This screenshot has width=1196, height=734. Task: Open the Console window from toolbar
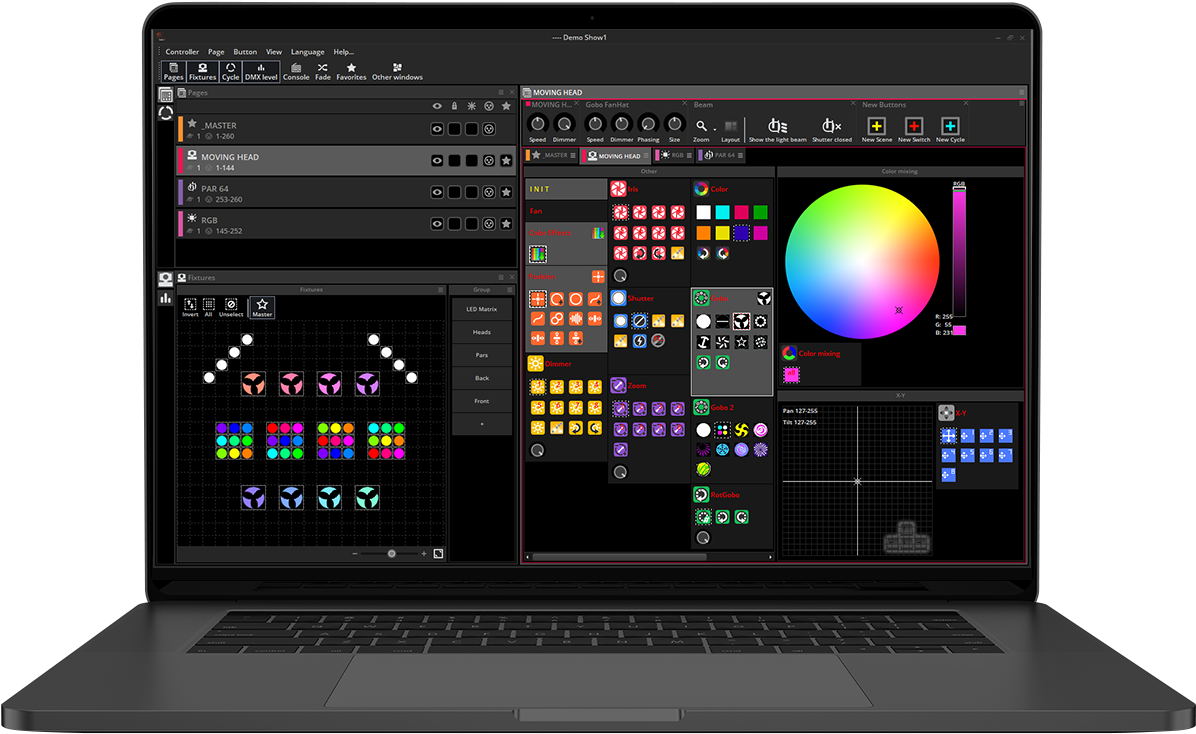[x=296, y=71]
